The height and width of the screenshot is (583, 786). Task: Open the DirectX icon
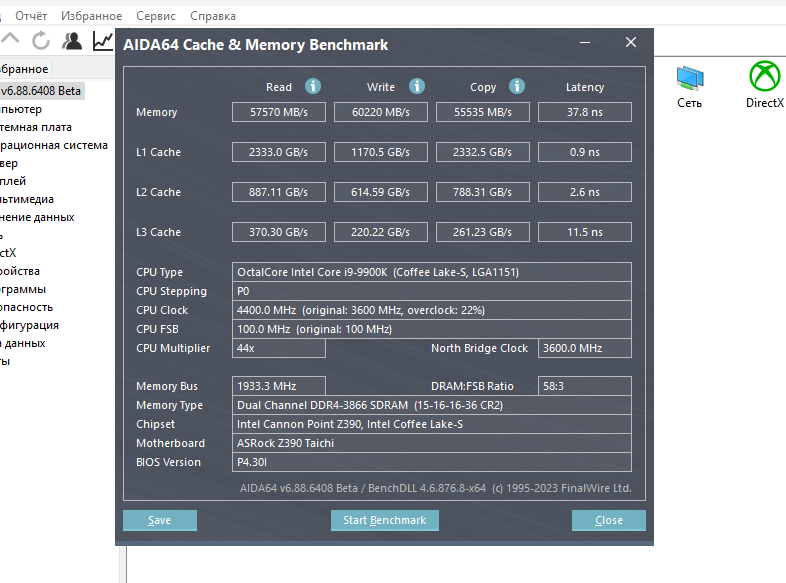[x=764, y=85]
